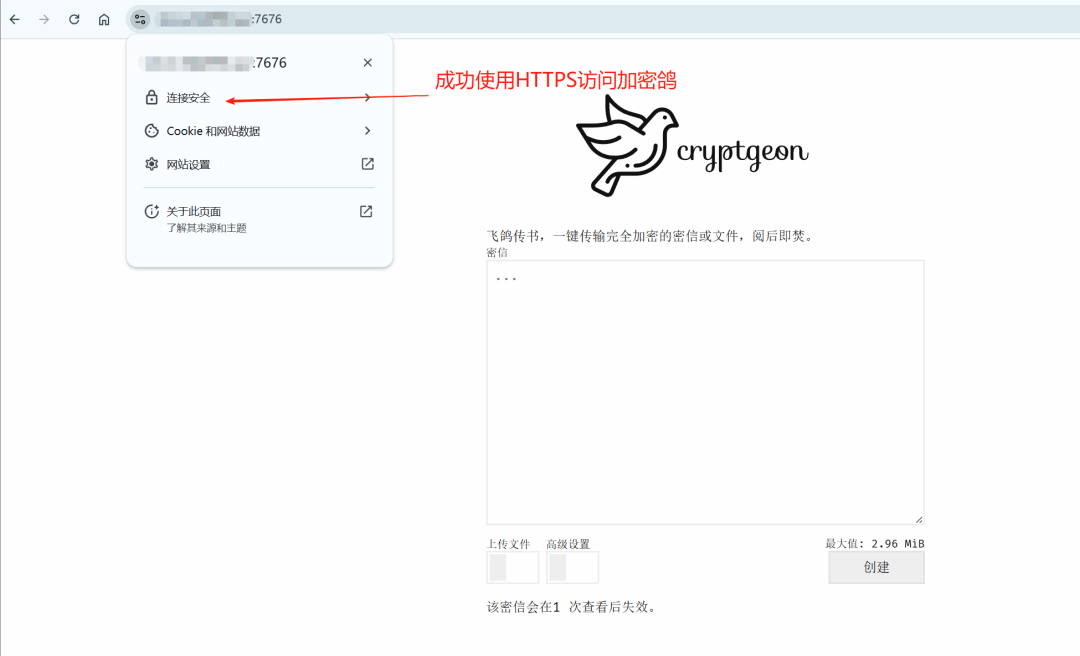Open the home page via the home icon
The width and height of the screenshot is (1080, 656).
[104, 19]
